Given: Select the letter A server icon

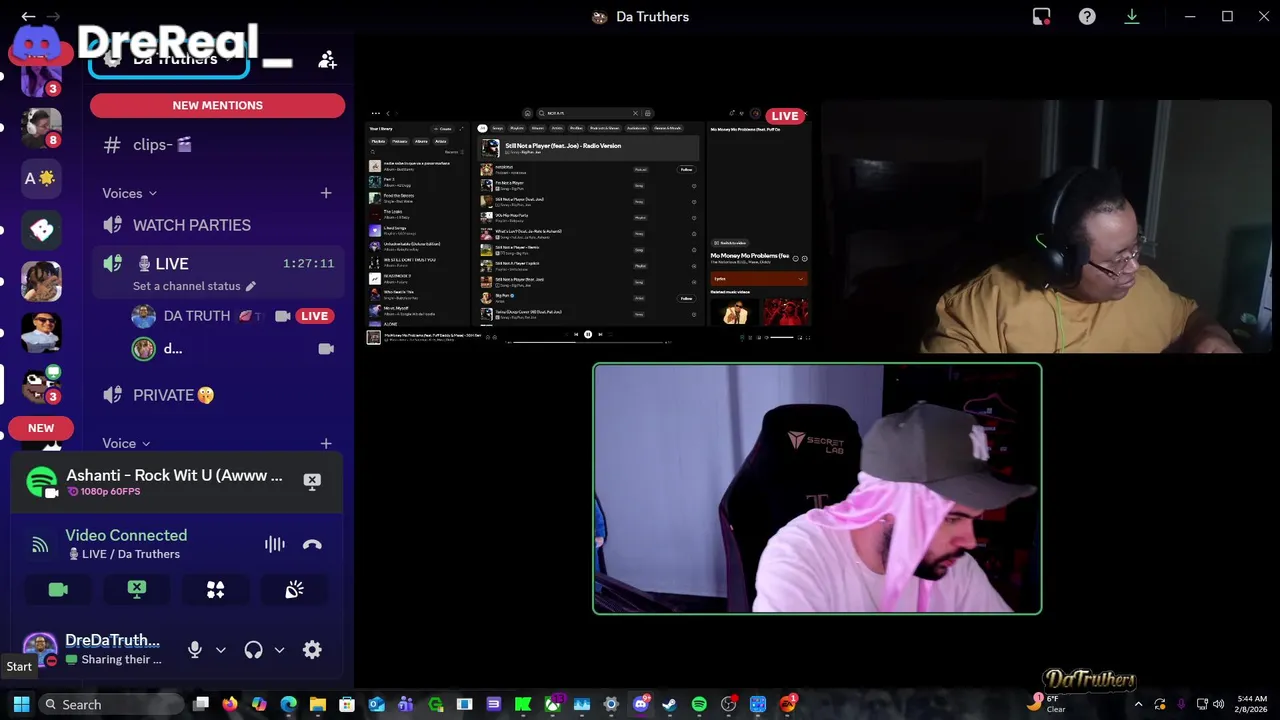Looking at the screenshot, I should click(x=41, y=178).
